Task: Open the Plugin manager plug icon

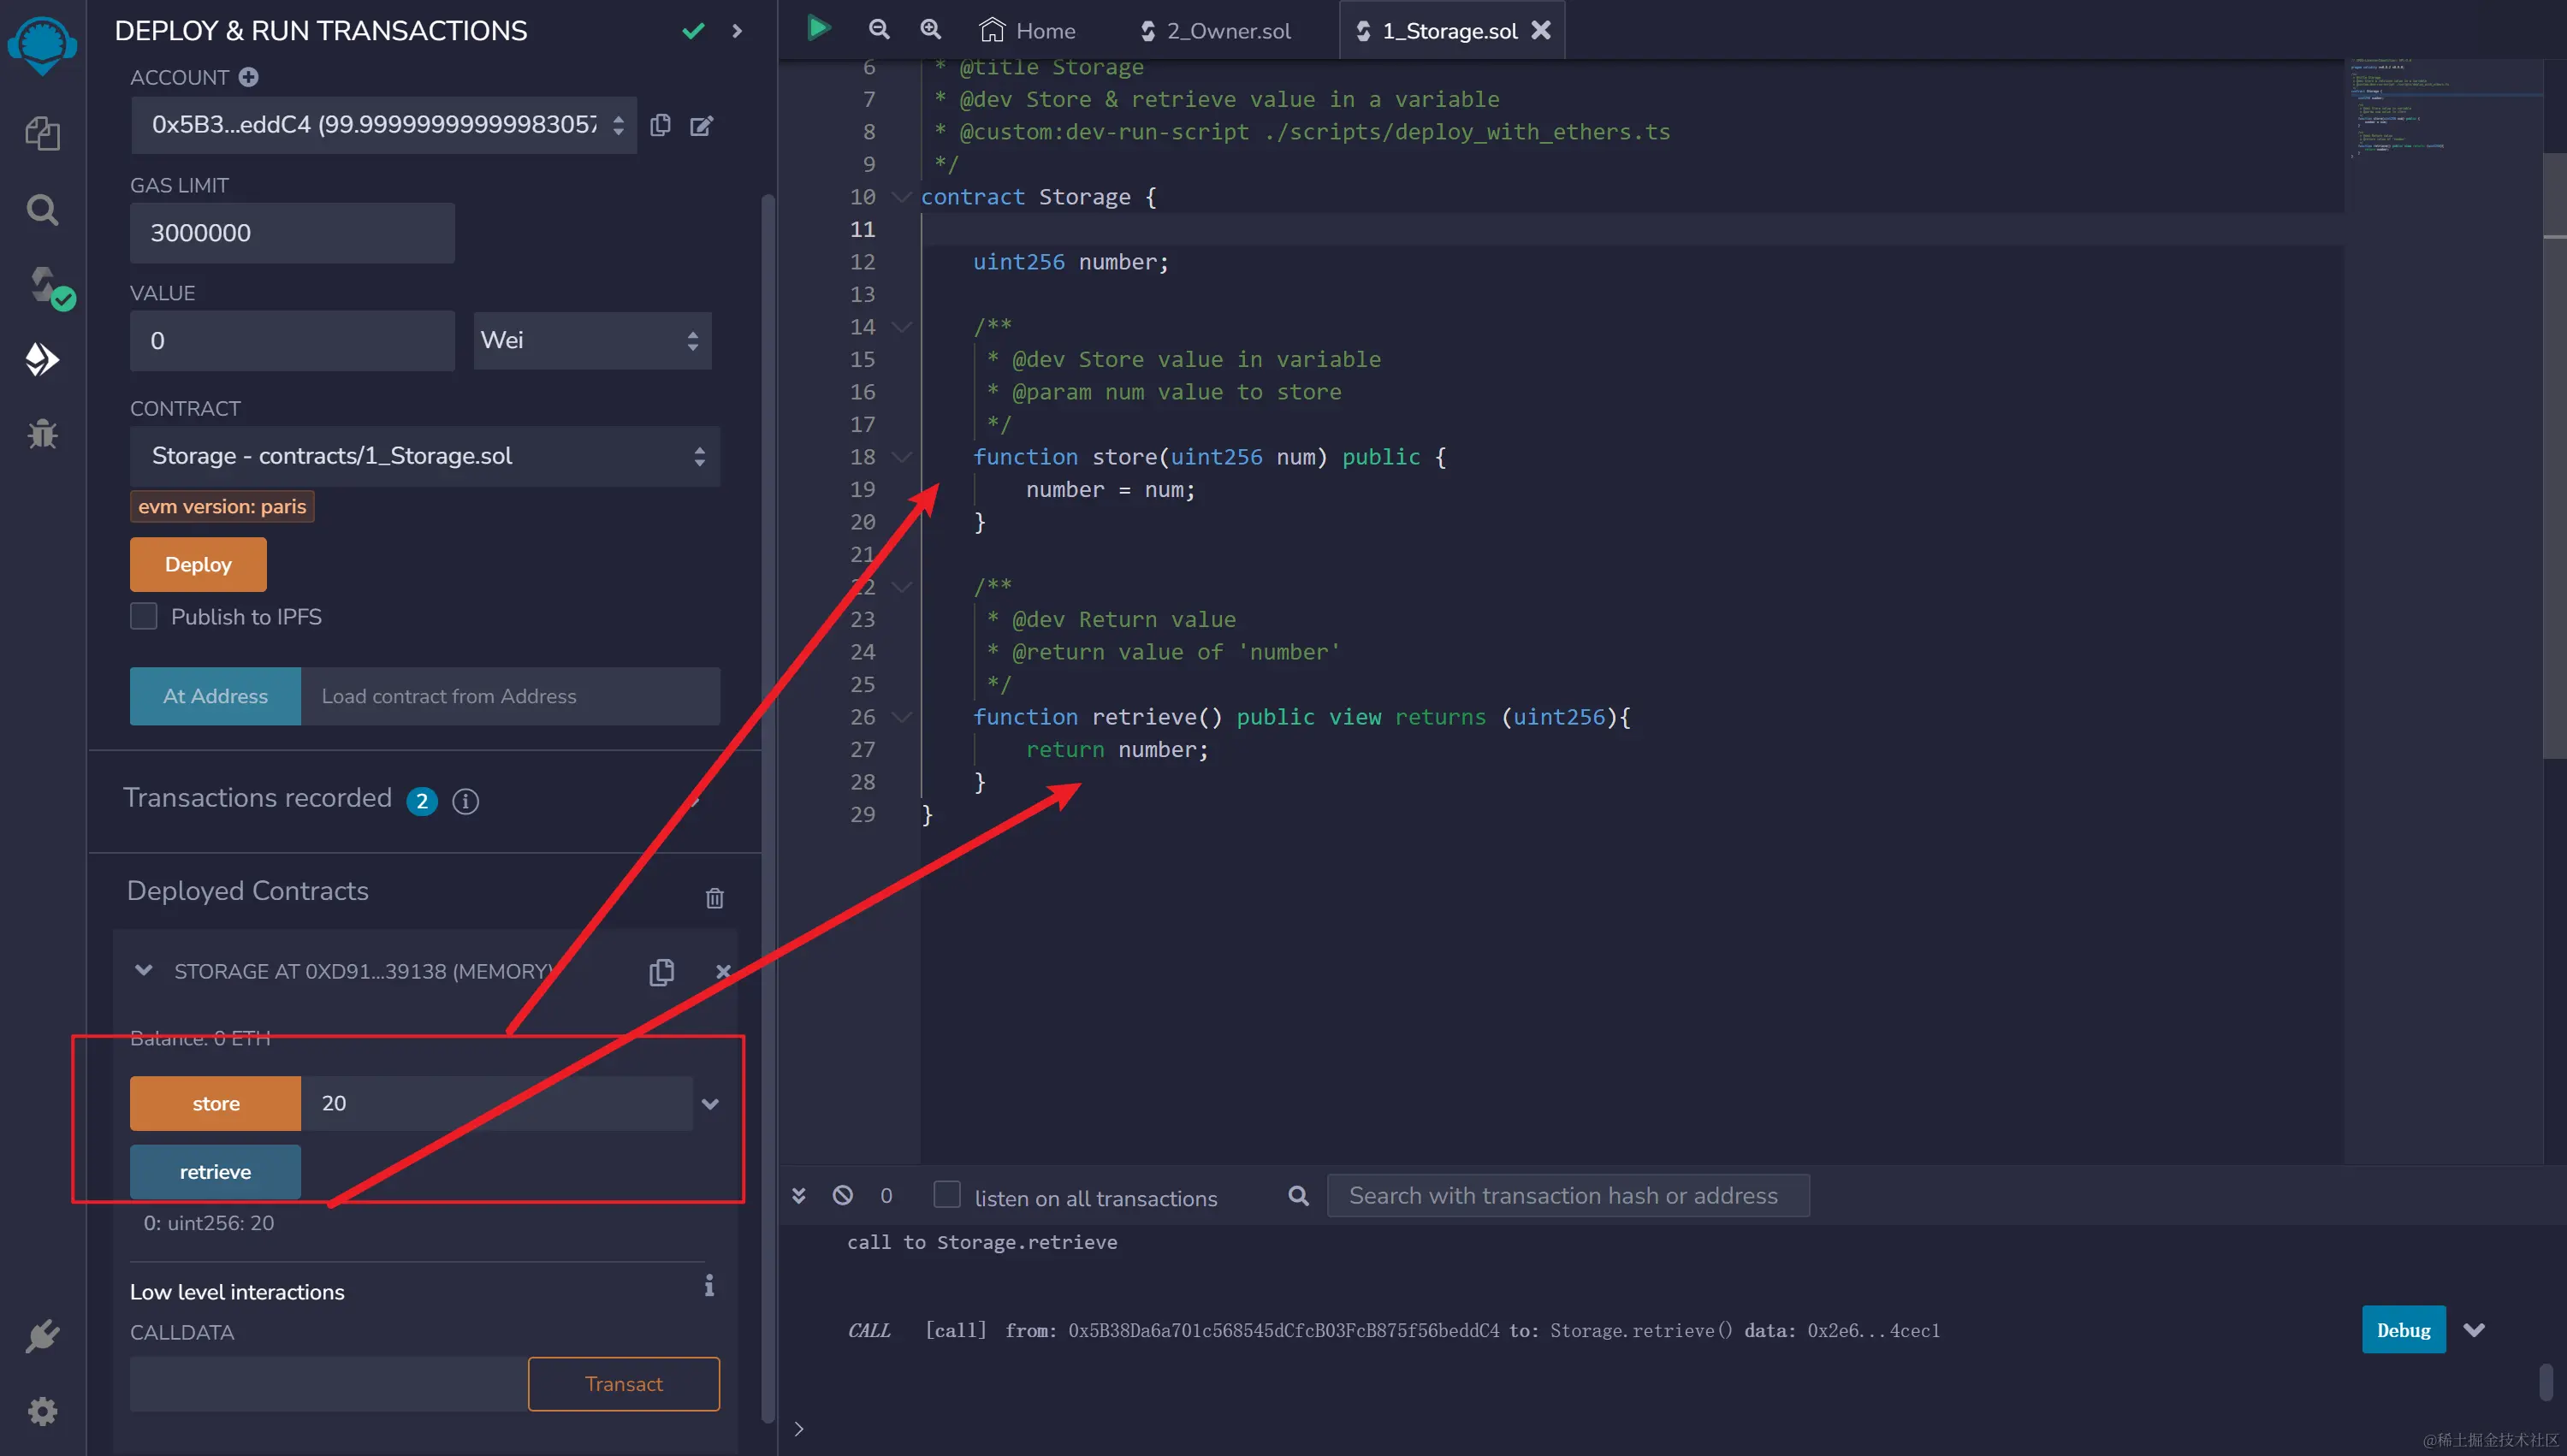Action: click(42, 1335)
